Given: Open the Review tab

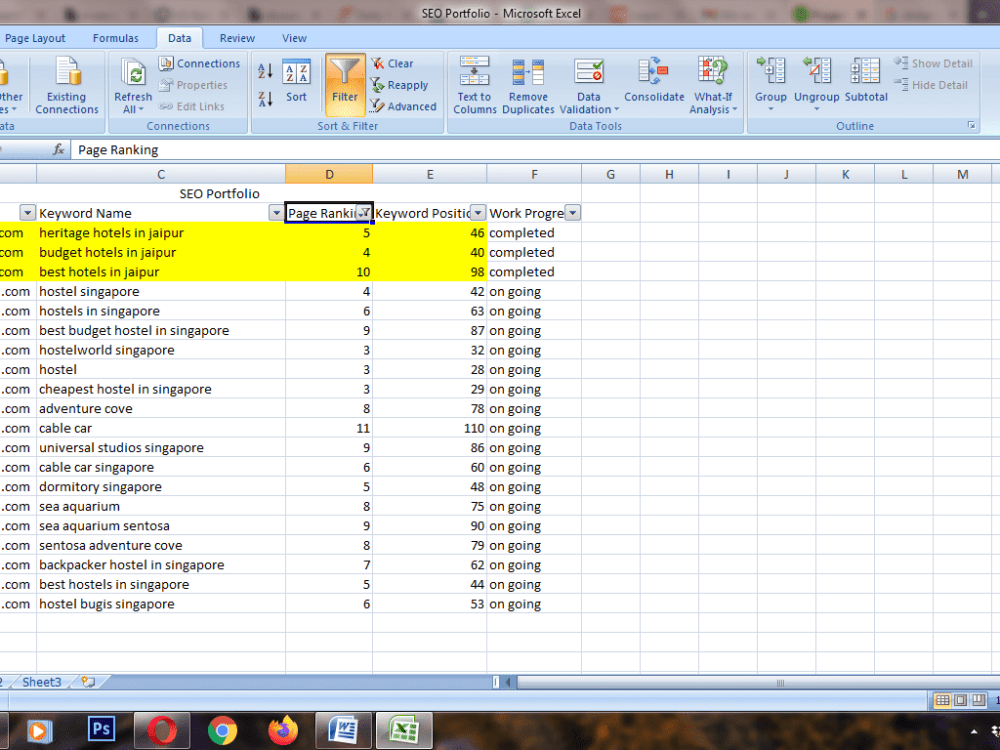Looking at the screenshot, I should pos(237,38).
